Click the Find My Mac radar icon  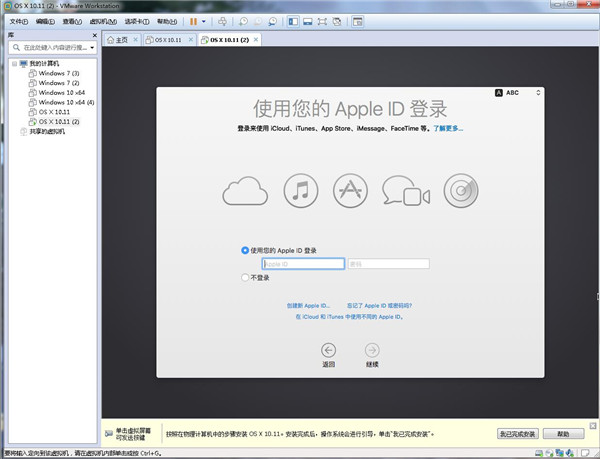click(461, 190)
